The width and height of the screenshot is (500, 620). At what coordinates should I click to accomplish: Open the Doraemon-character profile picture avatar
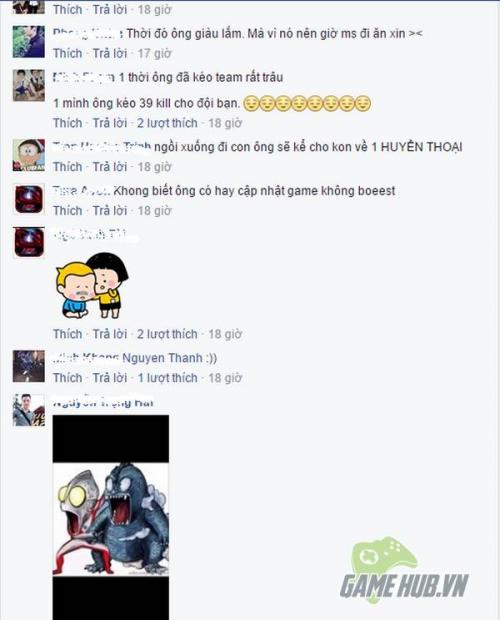pos(28,155)
